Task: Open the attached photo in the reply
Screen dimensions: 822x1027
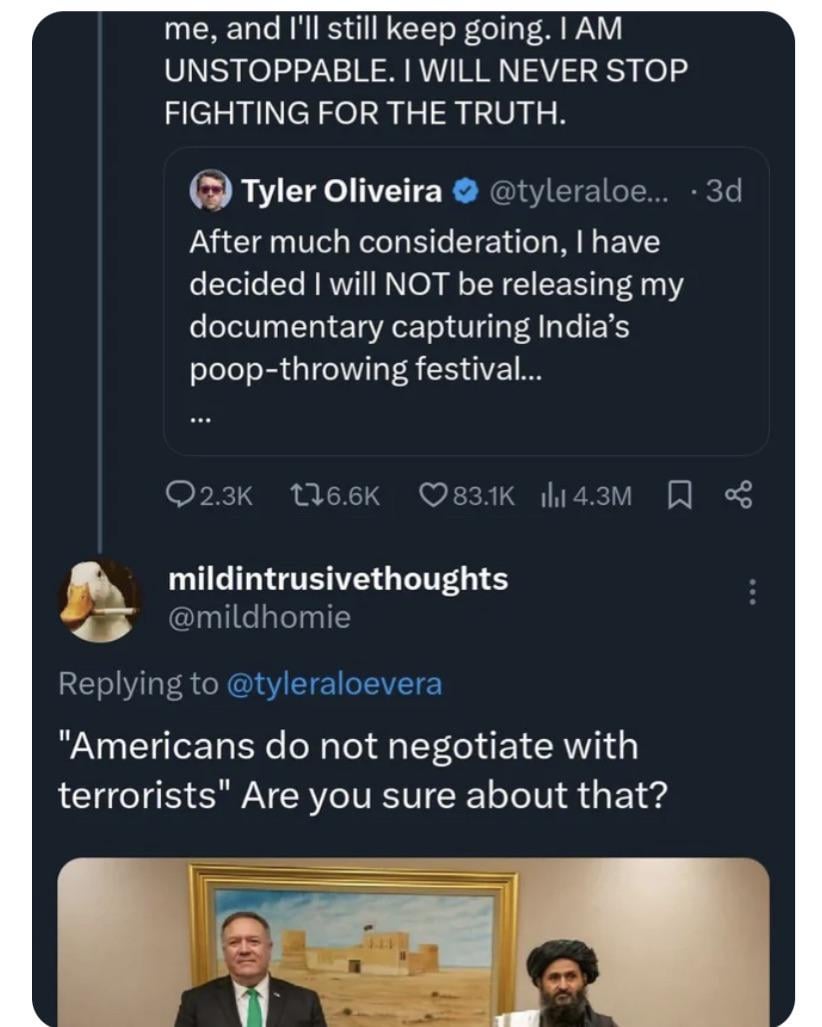Action: pyautogui.click(x=413, y=940)
